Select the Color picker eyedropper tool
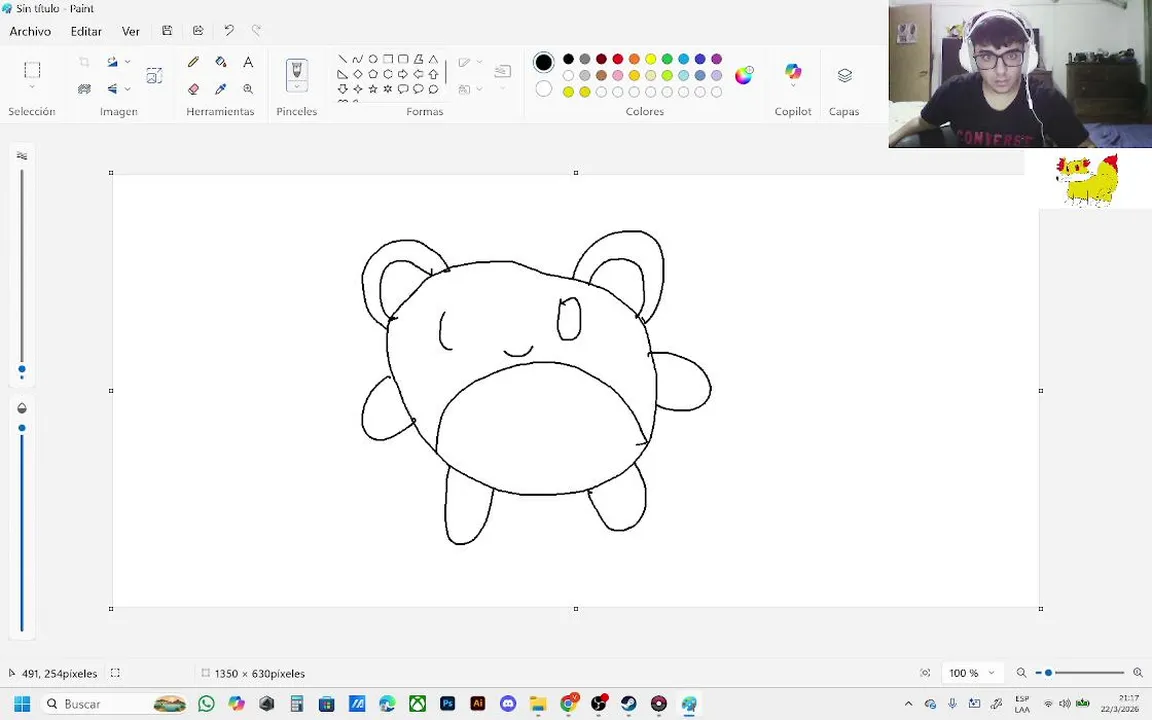Screen dimensions: 1152x720 tap(220, 89)
